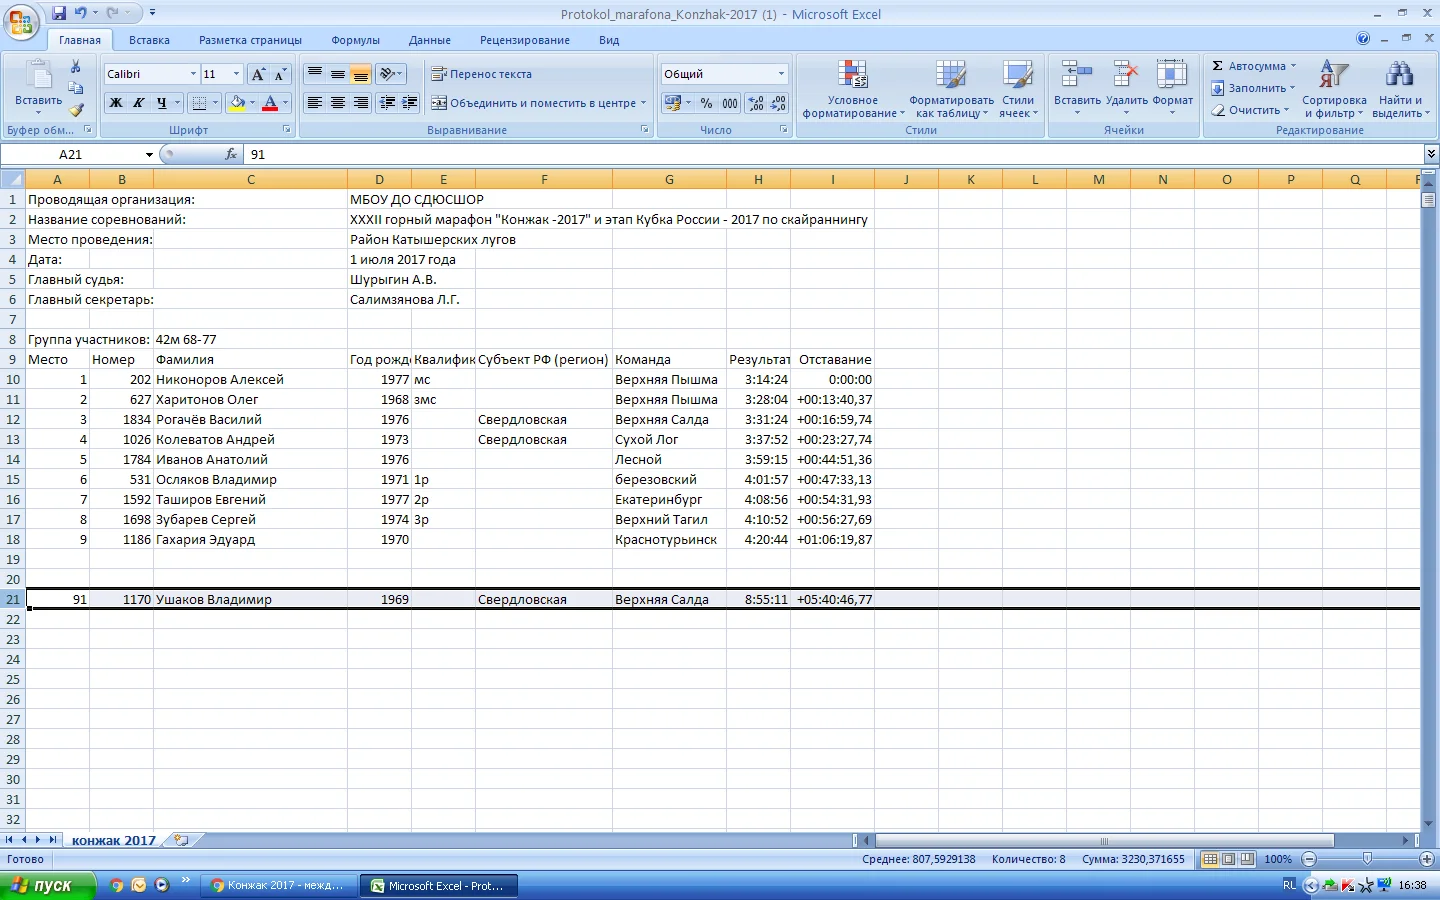Viewport: 1440px width, 900px height.
Task: Open the Calibri font name dropdown
Action: [x=193, y=74]
